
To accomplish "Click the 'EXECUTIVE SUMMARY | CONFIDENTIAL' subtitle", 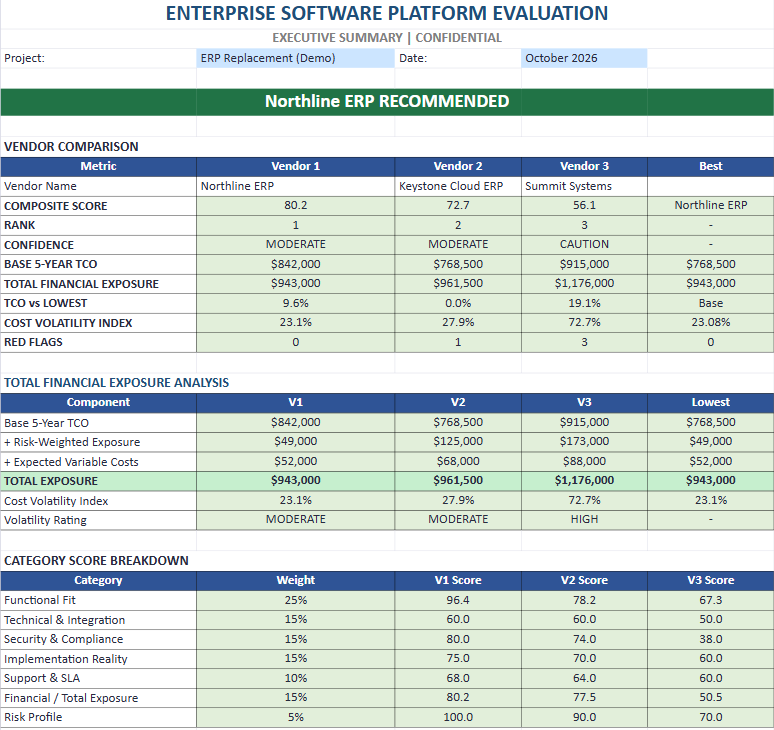I will [x=387, y=38].
